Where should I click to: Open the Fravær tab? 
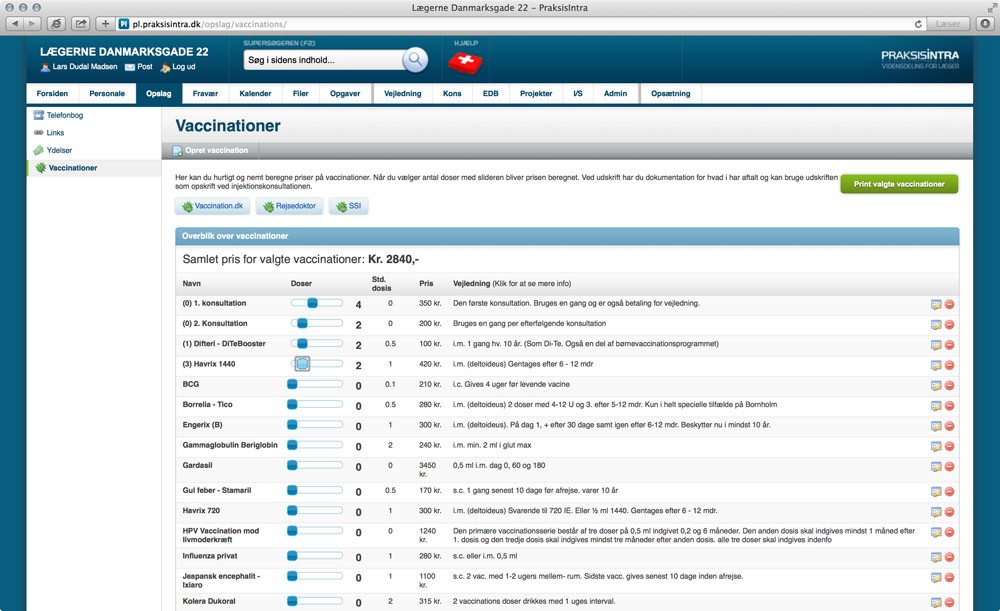click(x=205, y=93)
